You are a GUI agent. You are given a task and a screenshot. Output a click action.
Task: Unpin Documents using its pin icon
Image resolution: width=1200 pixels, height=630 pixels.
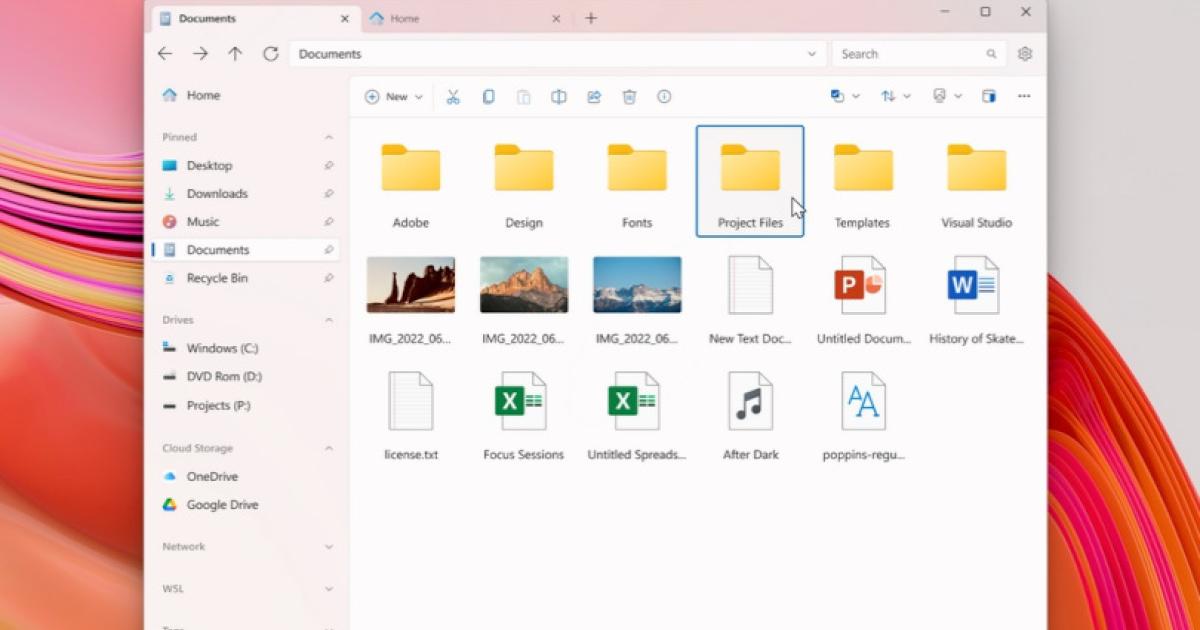[329, 250]
